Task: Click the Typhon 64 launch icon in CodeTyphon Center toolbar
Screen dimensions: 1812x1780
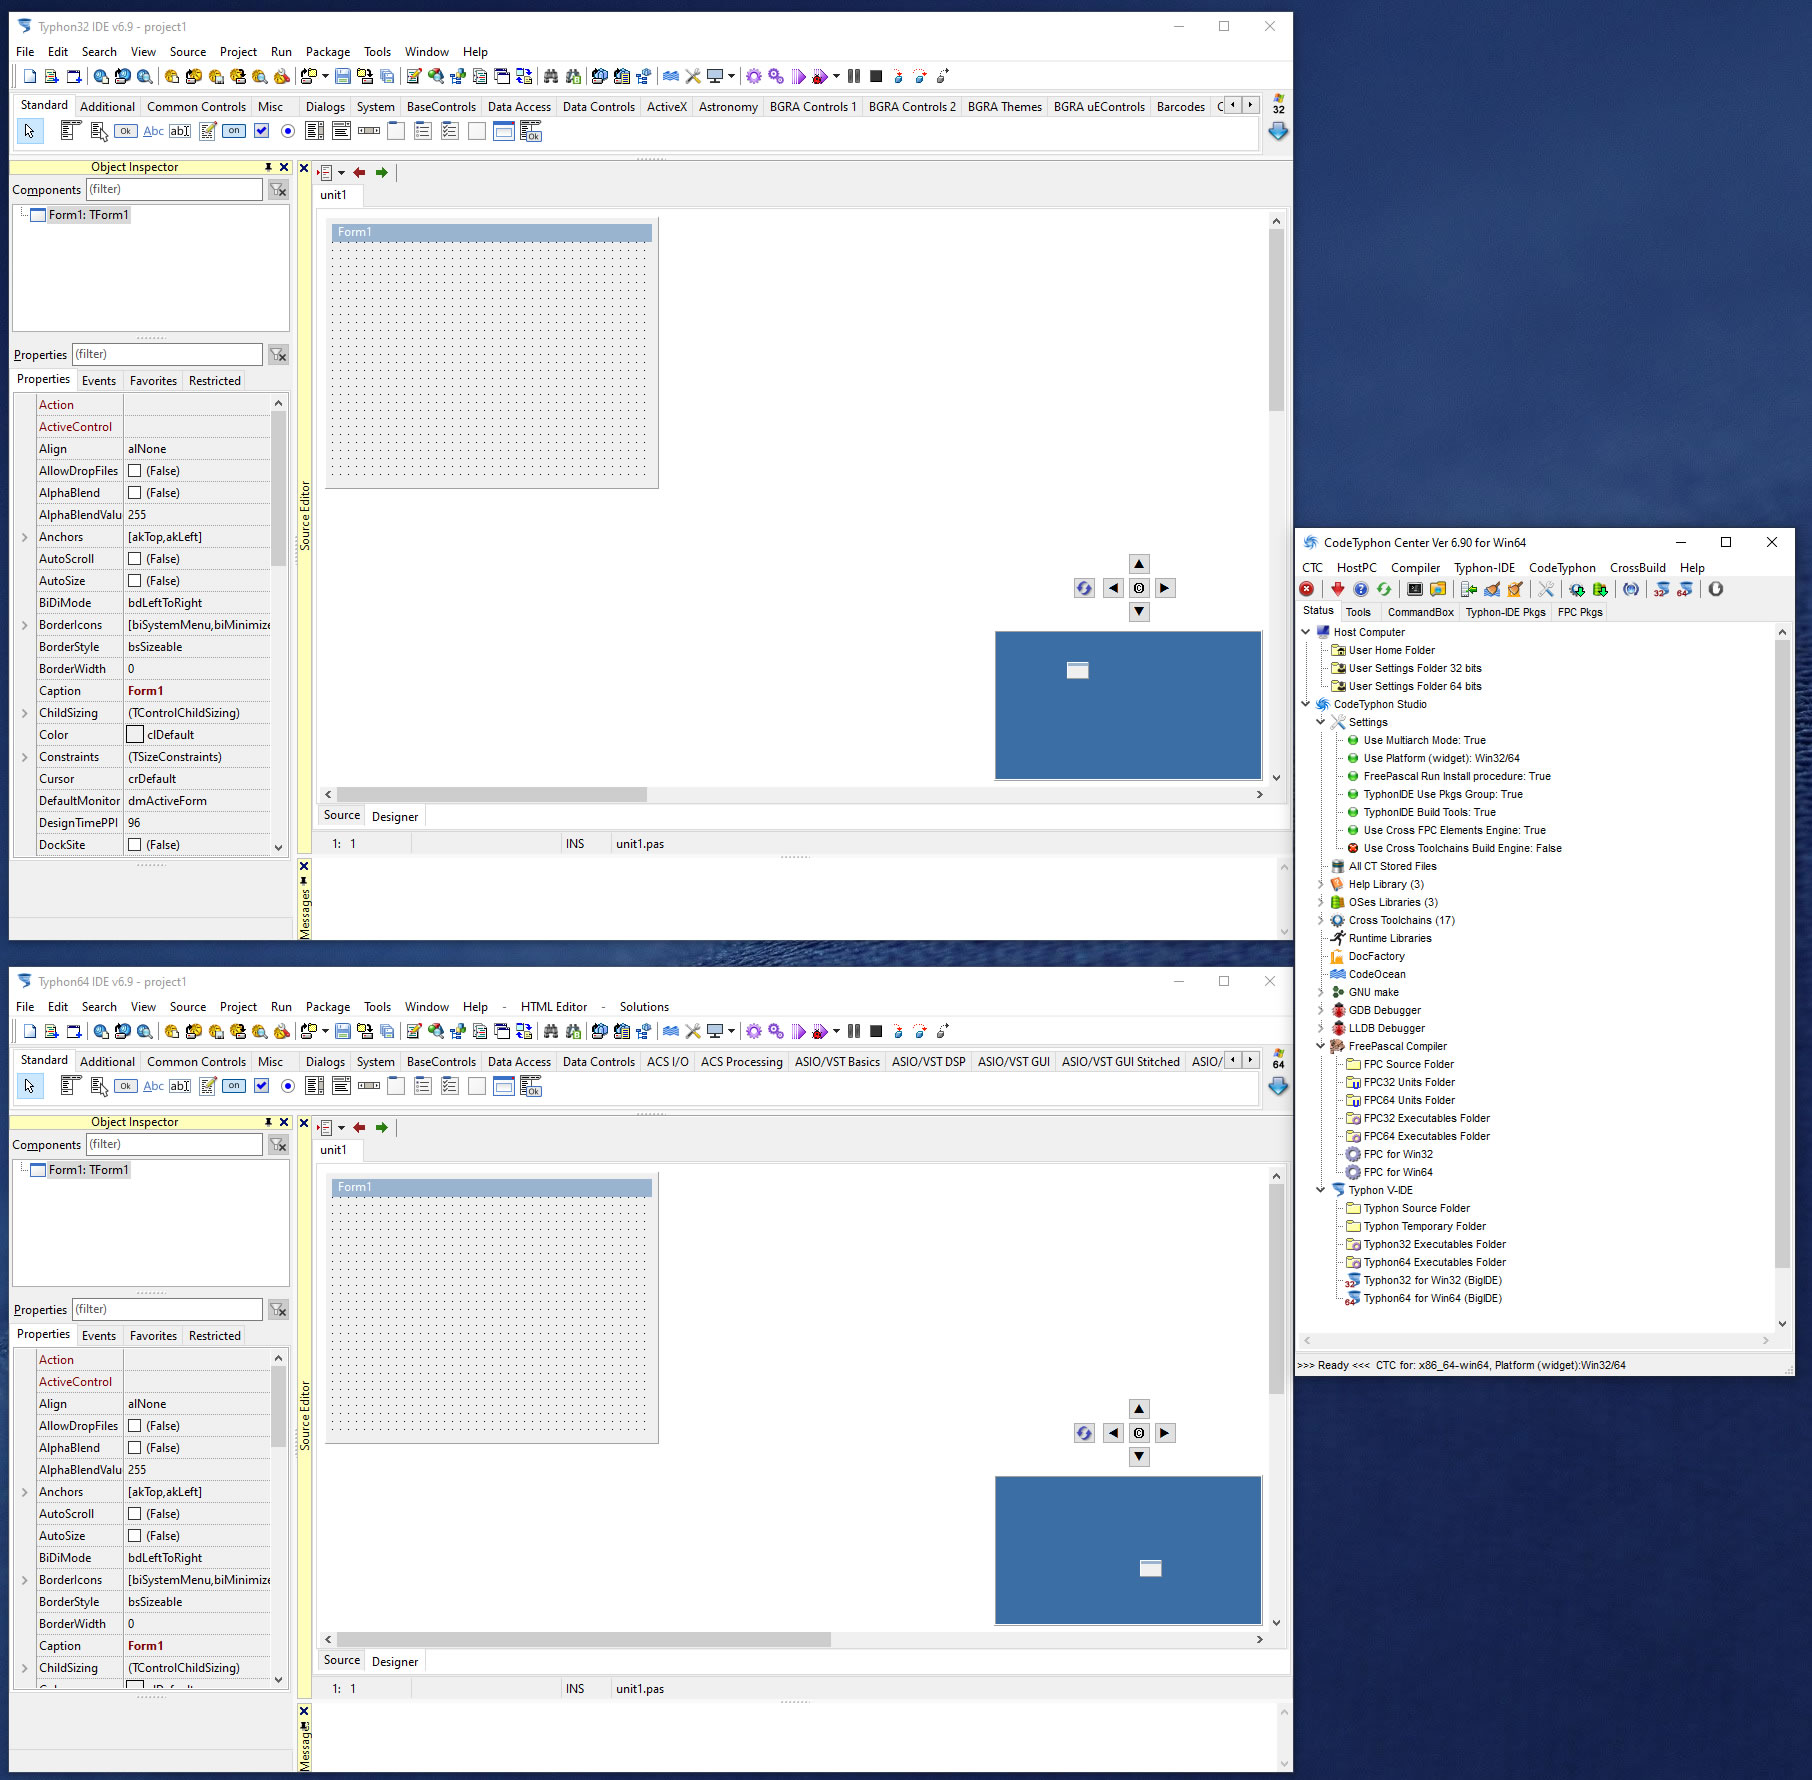Action: (x=1685, y=589)
